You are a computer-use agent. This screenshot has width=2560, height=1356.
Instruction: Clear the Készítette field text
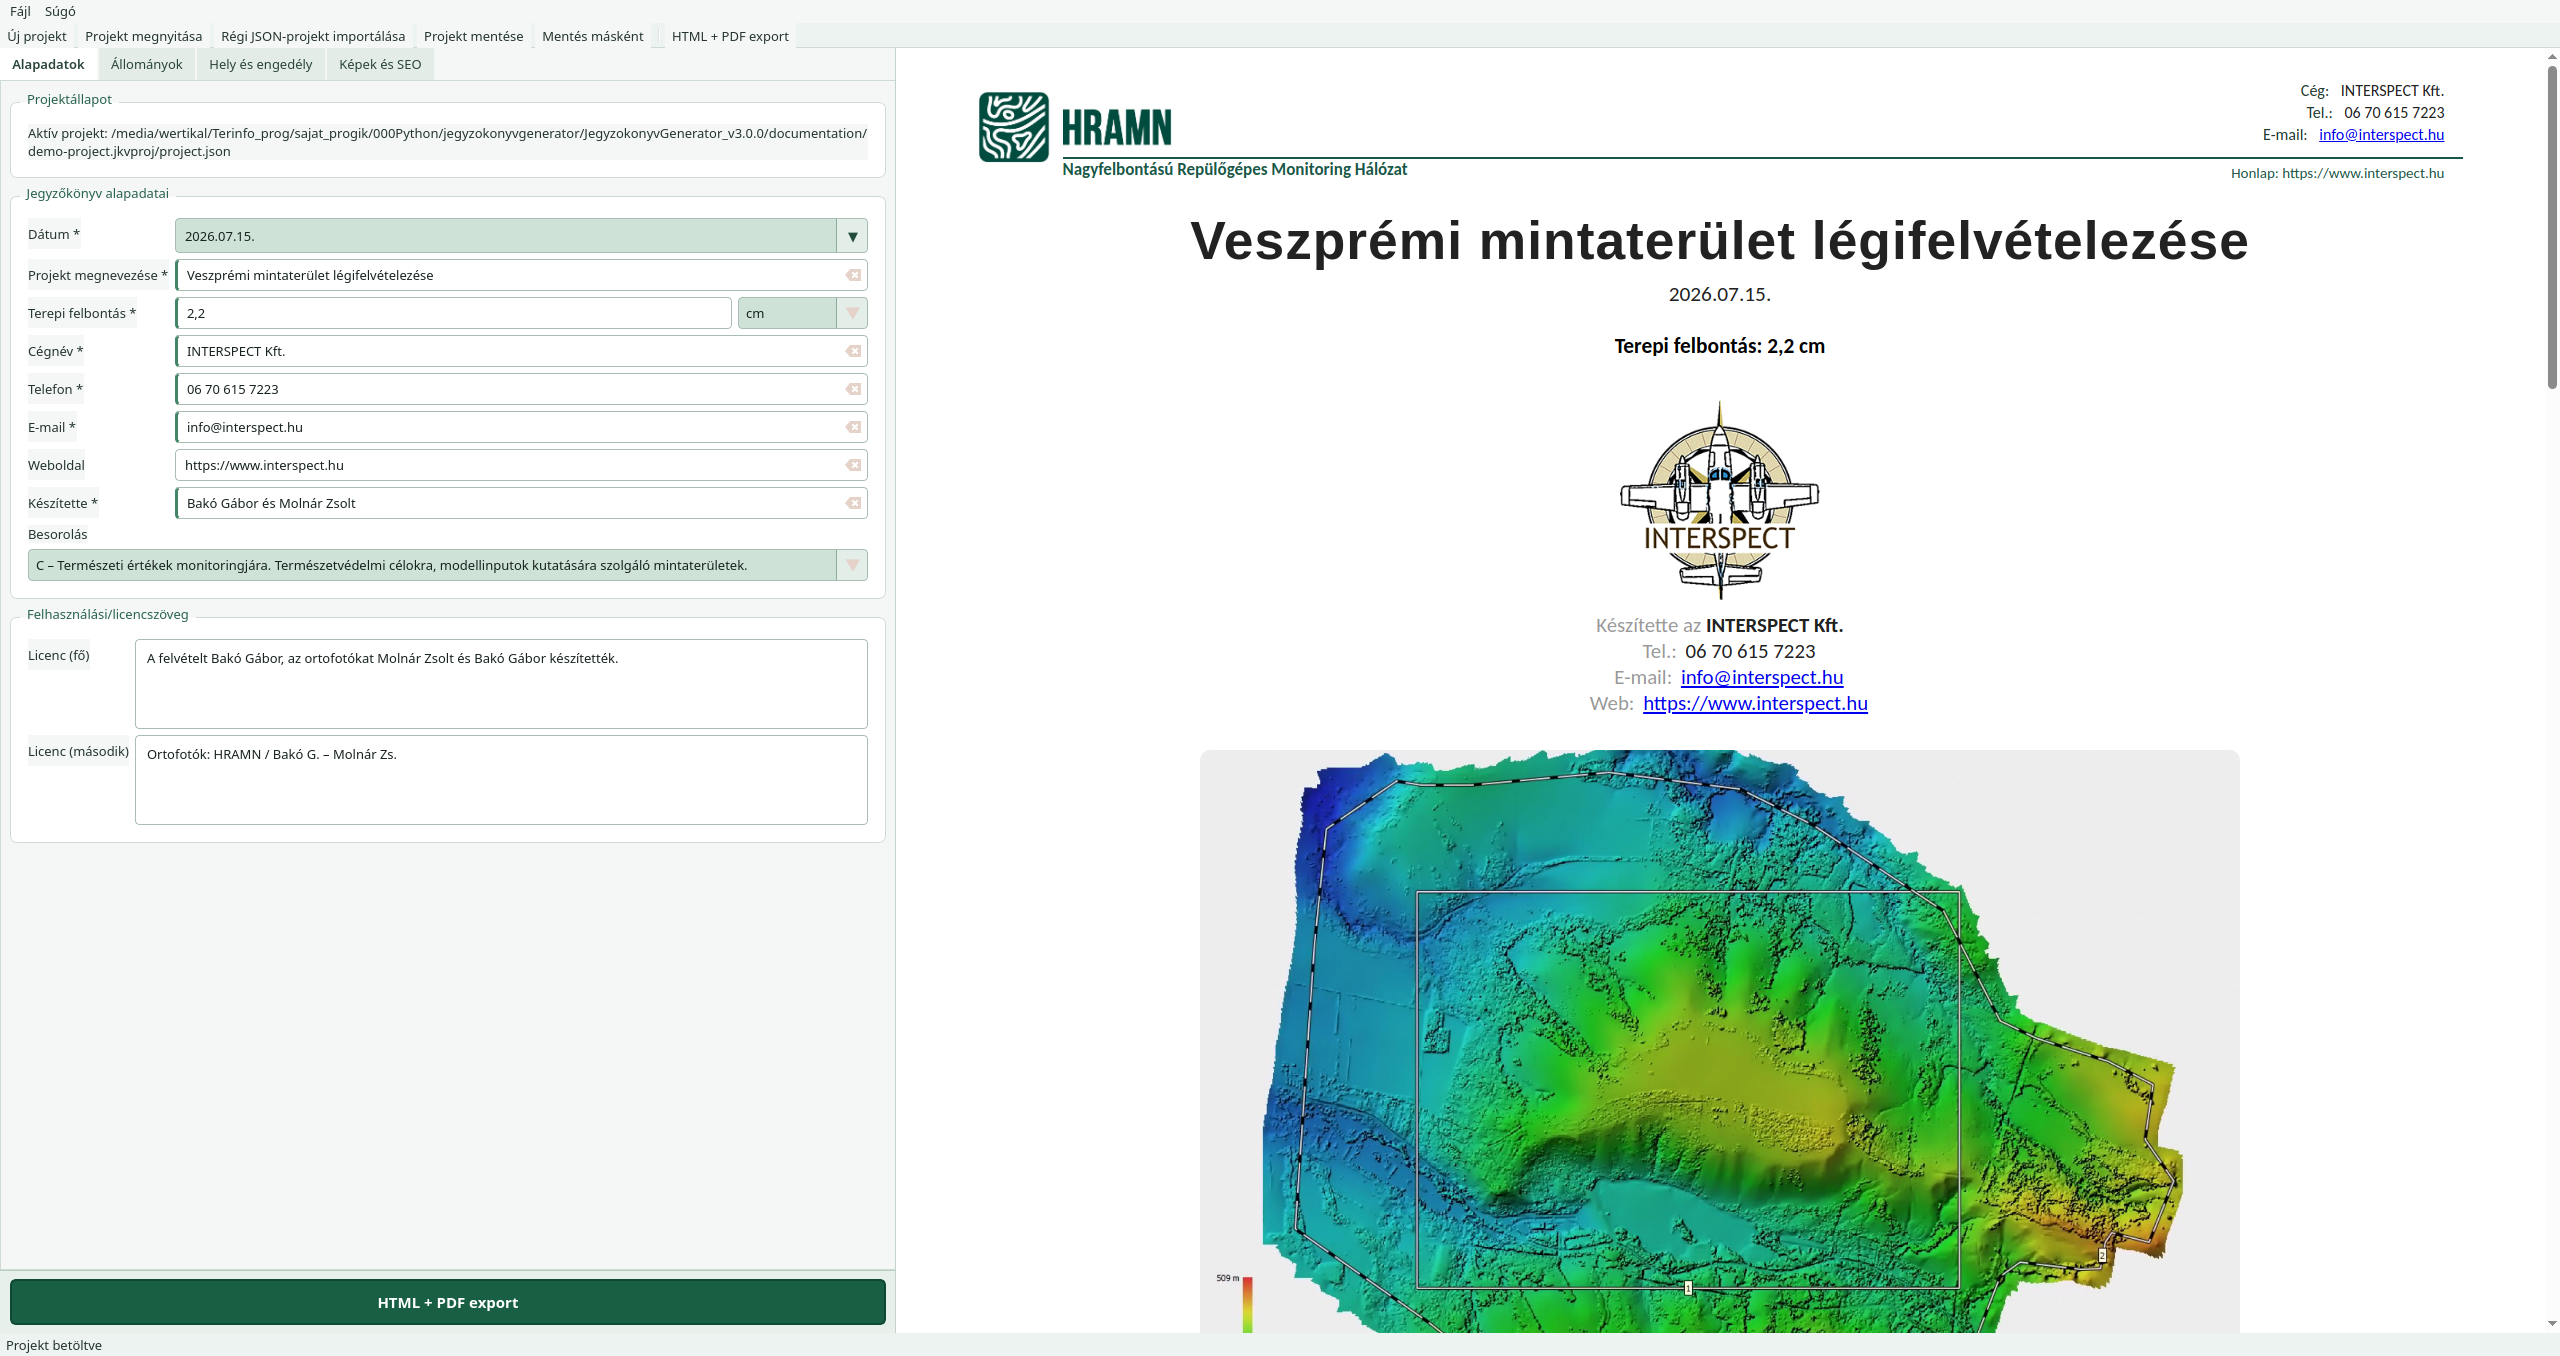[x=853, y=503]
